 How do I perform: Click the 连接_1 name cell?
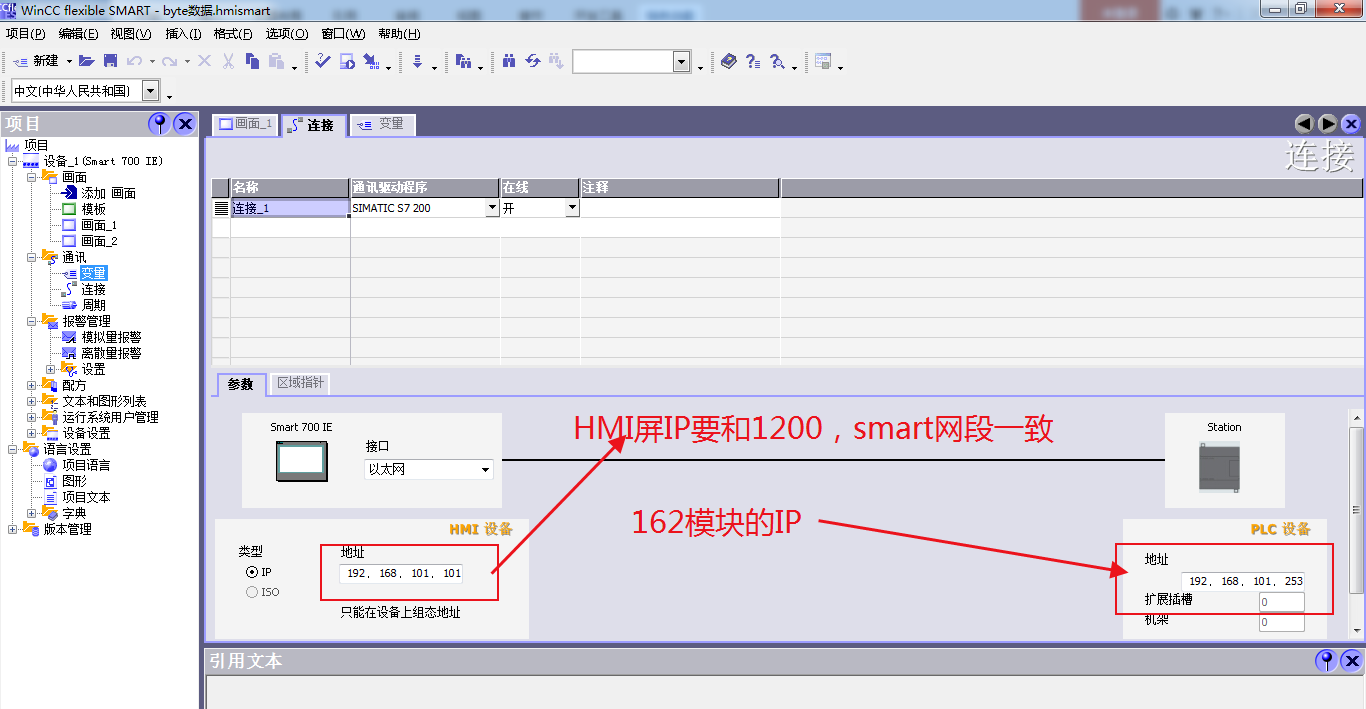(290, 208)
